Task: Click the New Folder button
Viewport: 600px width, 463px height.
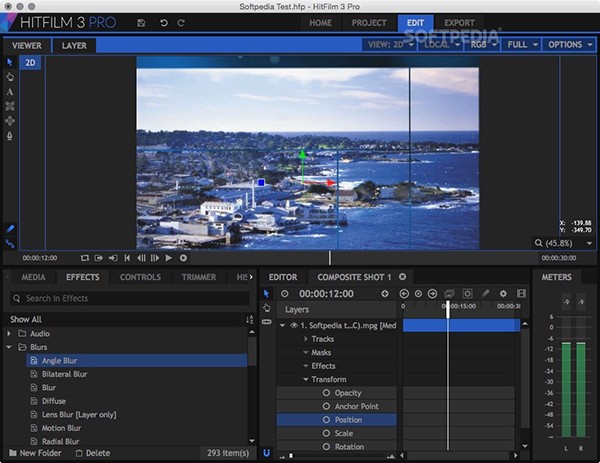Action: (x=35, y=453)
